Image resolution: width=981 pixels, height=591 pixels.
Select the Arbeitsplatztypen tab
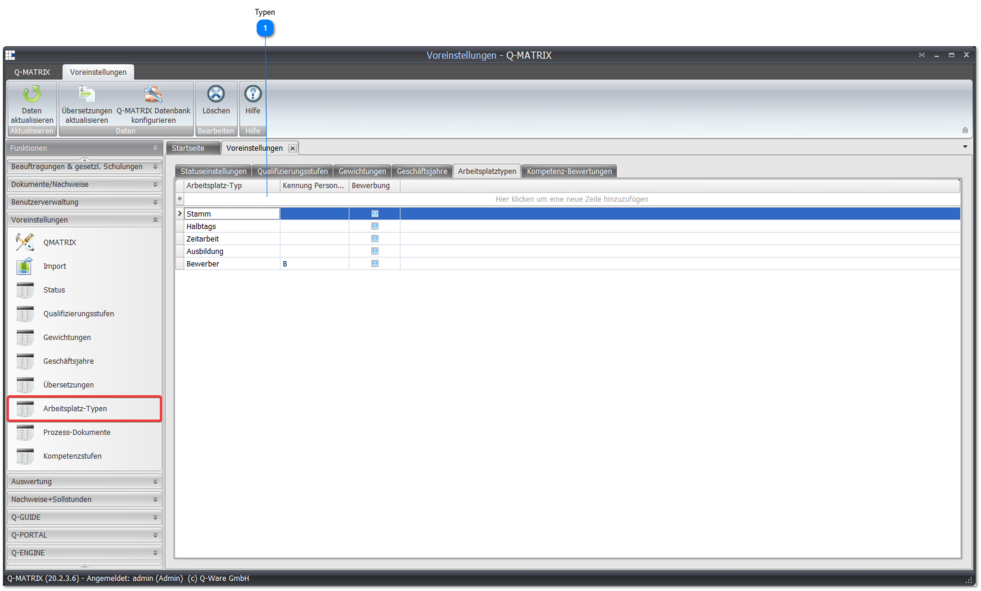pyautogui.click(x=487, y=171)
